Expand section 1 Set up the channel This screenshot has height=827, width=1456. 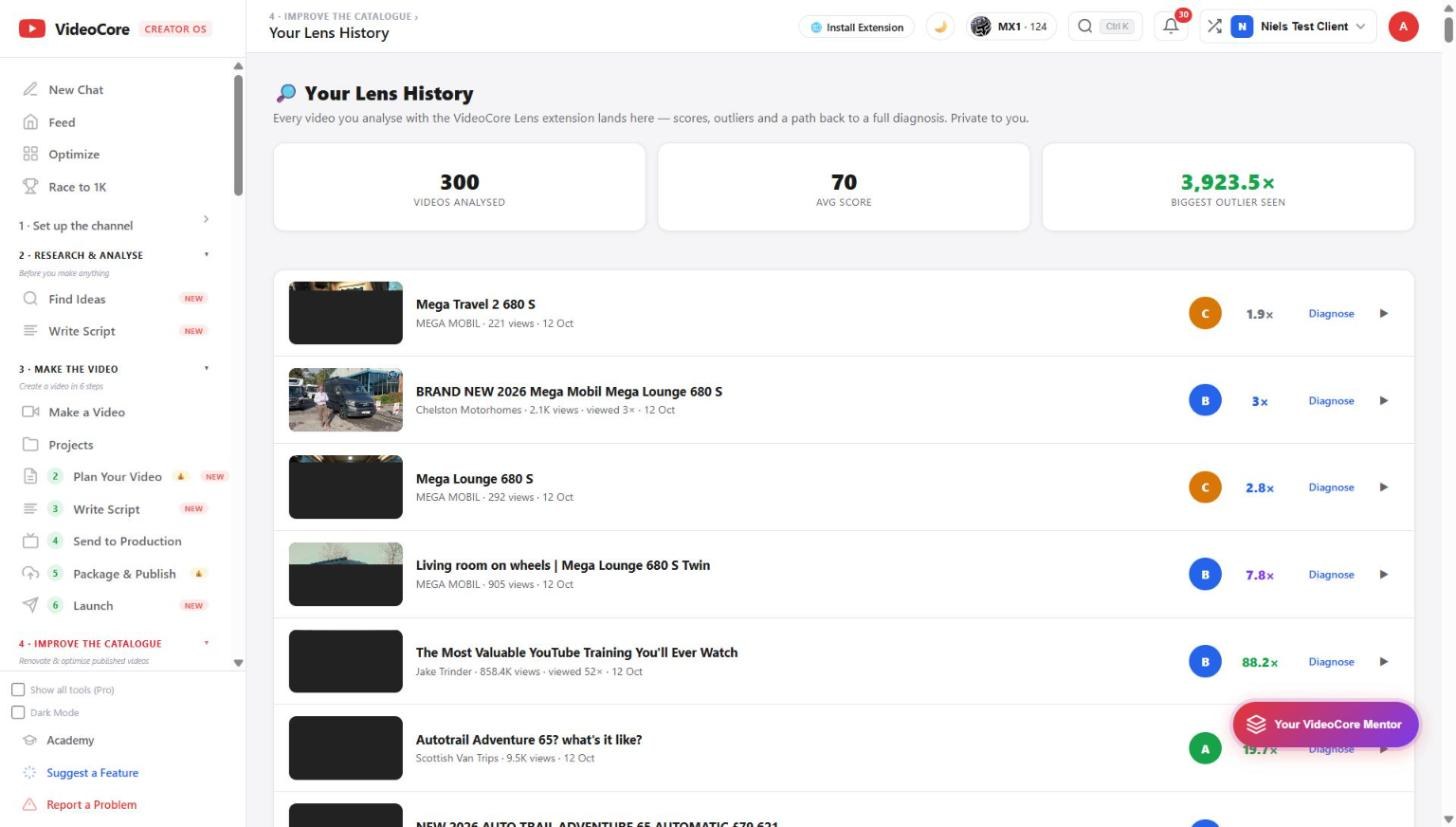(115, 225)
